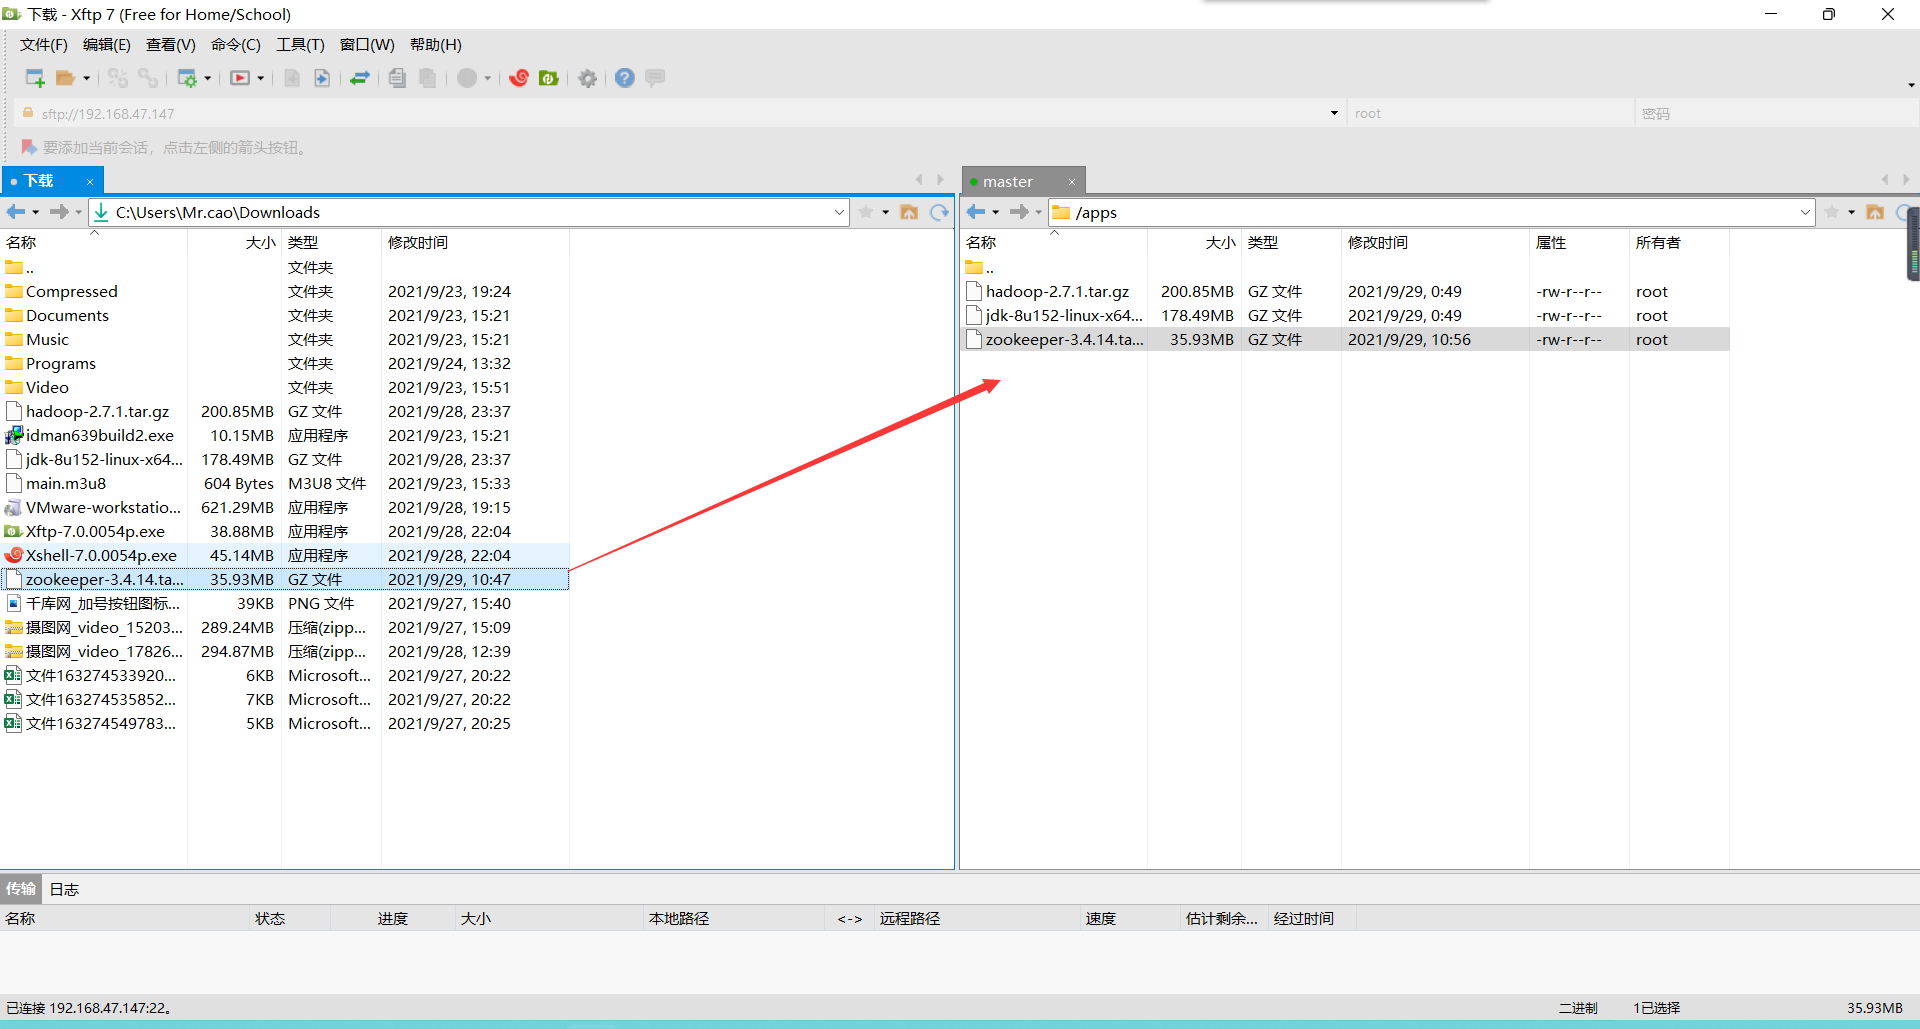1920x1029 pixels.
Task: Click the synchronize blue-green arrows icon
Action: [x=360, y=78]
